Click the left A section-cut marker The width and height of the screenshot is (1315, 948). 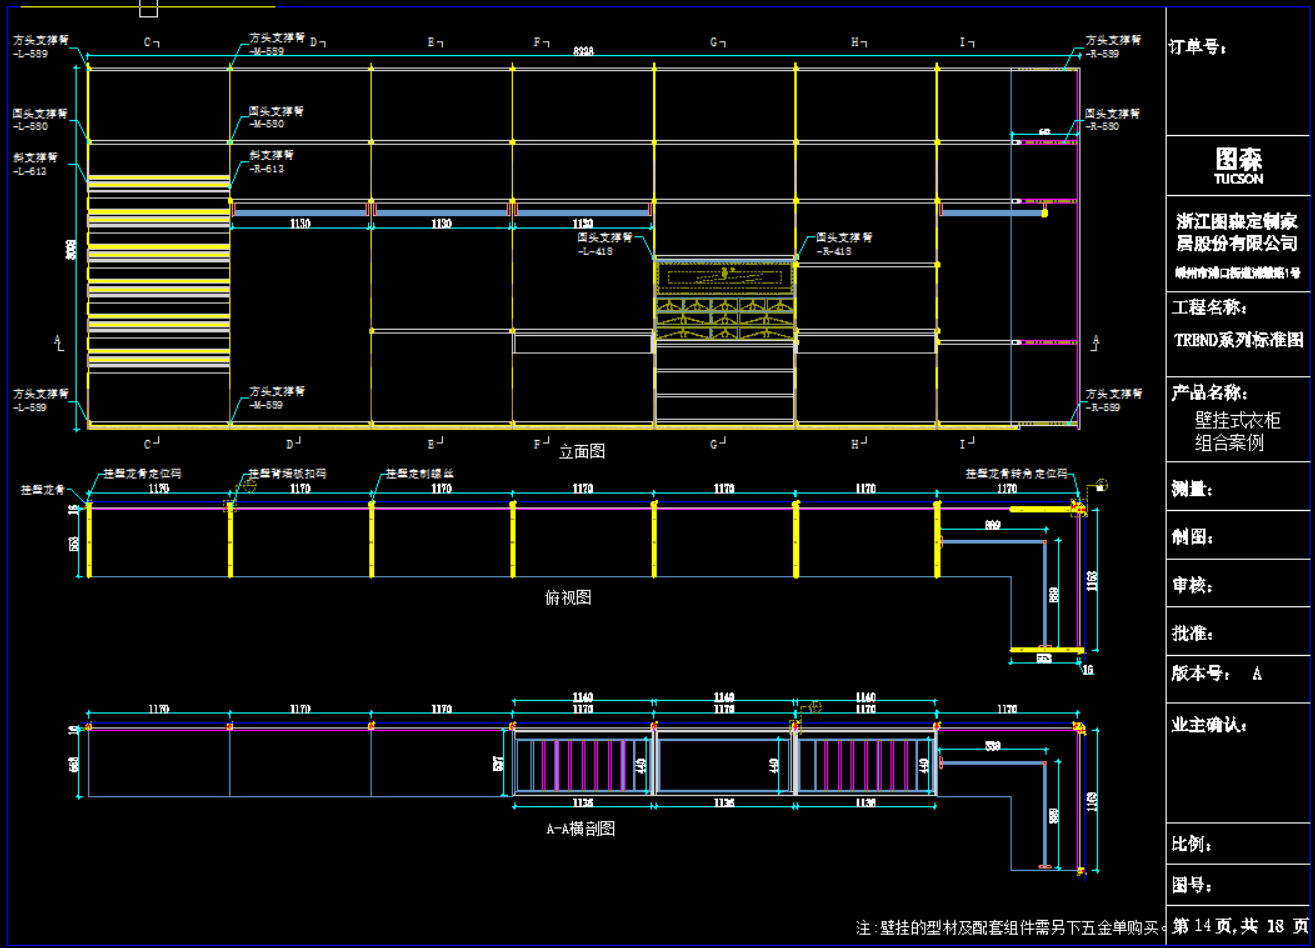coord(58,343)
